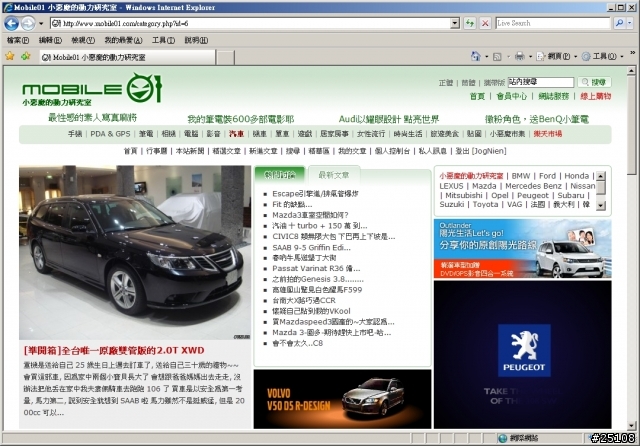Open 'SAAB 9-5 Griffin Edi...' discussion

point(311,247)
